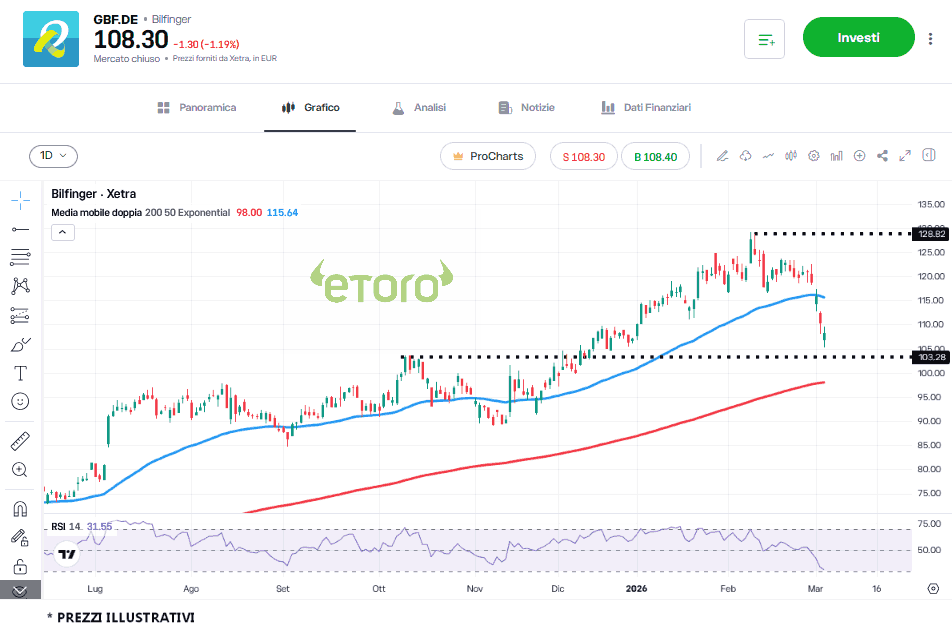Screen dimensions: 952x626
Task: Collapse the indicator legend chevron
Action: 62,233
